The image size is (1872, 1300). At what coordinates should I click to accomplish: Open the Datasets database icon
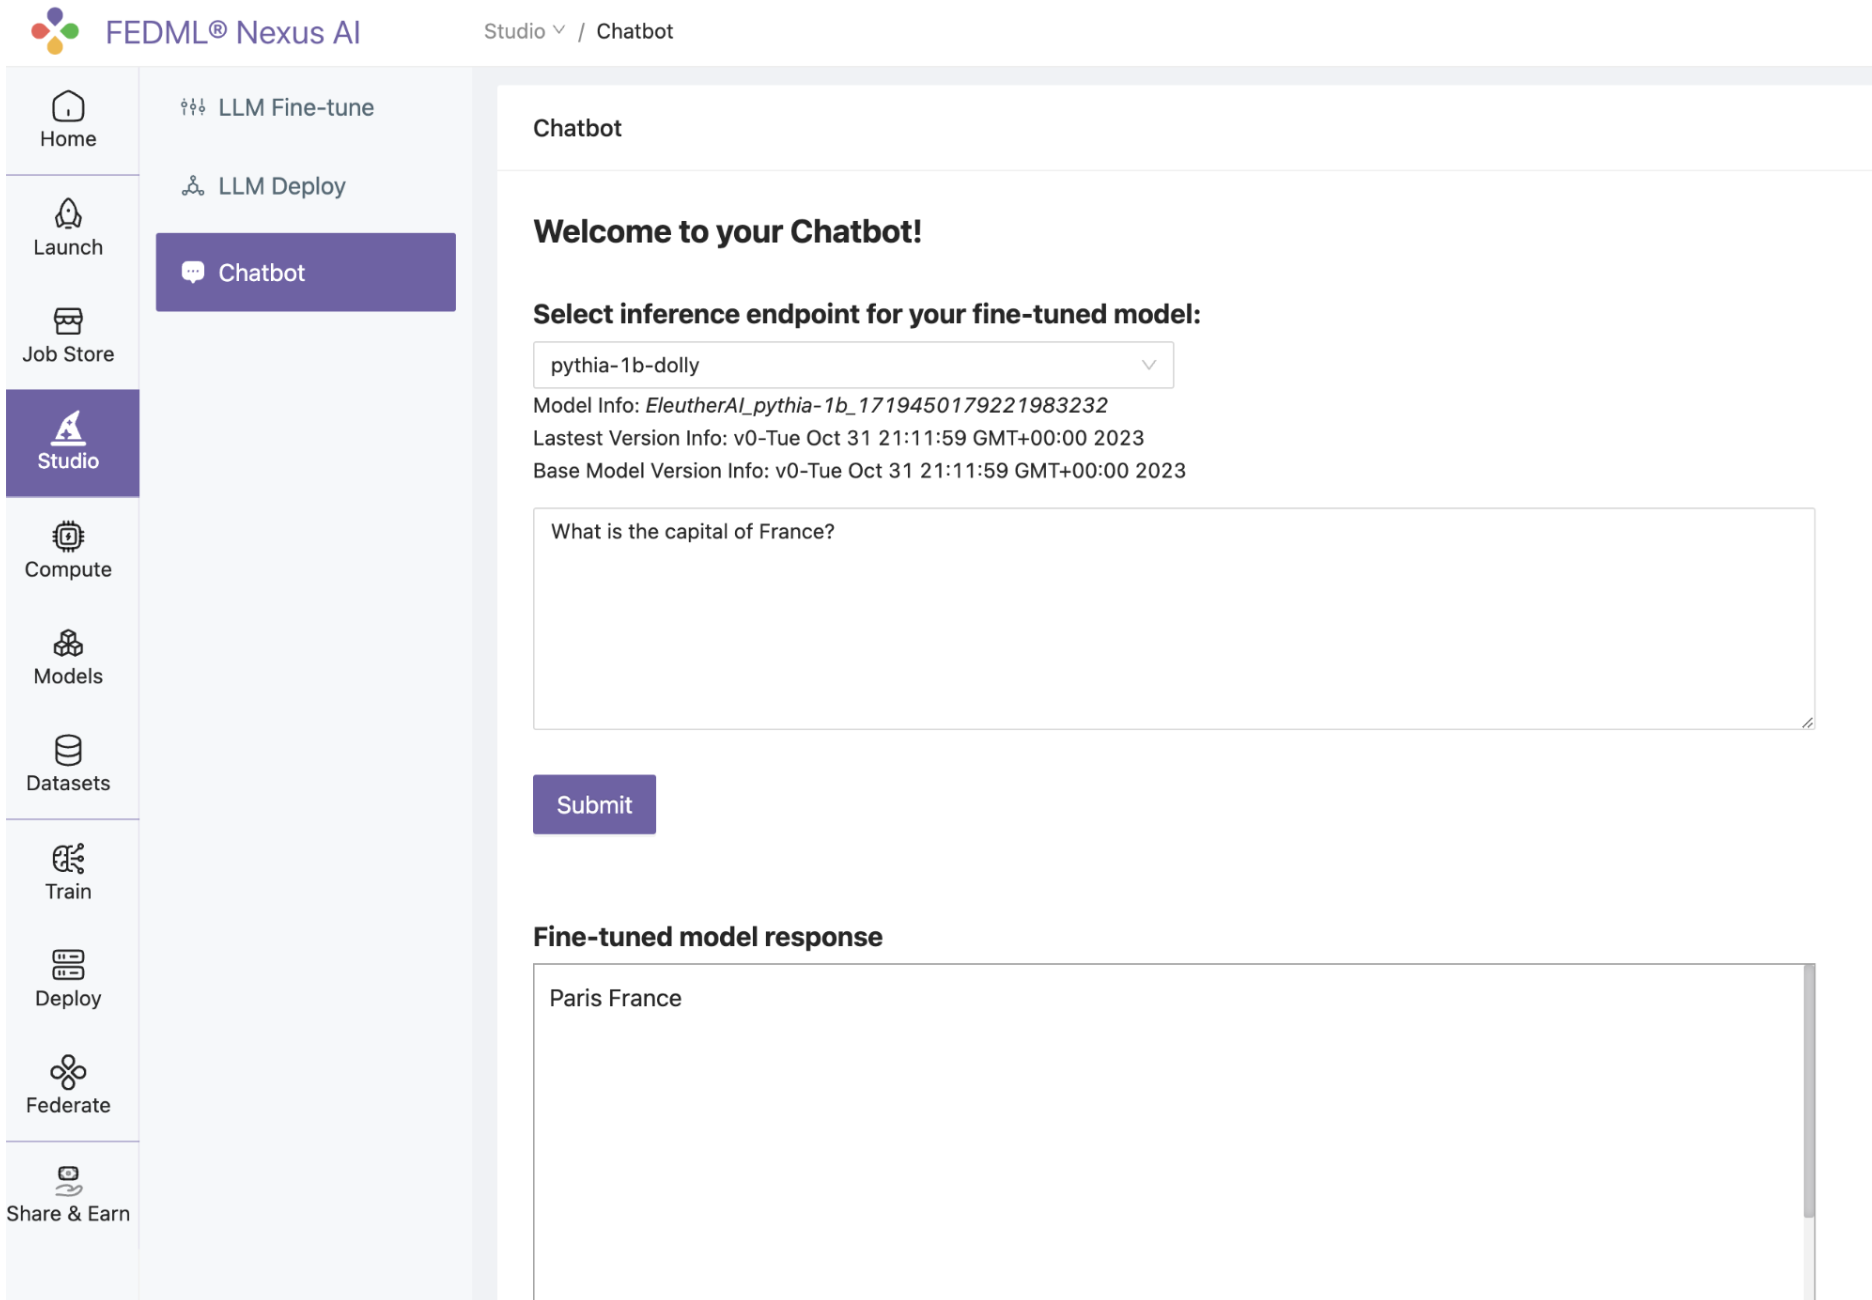coord(68,750)
